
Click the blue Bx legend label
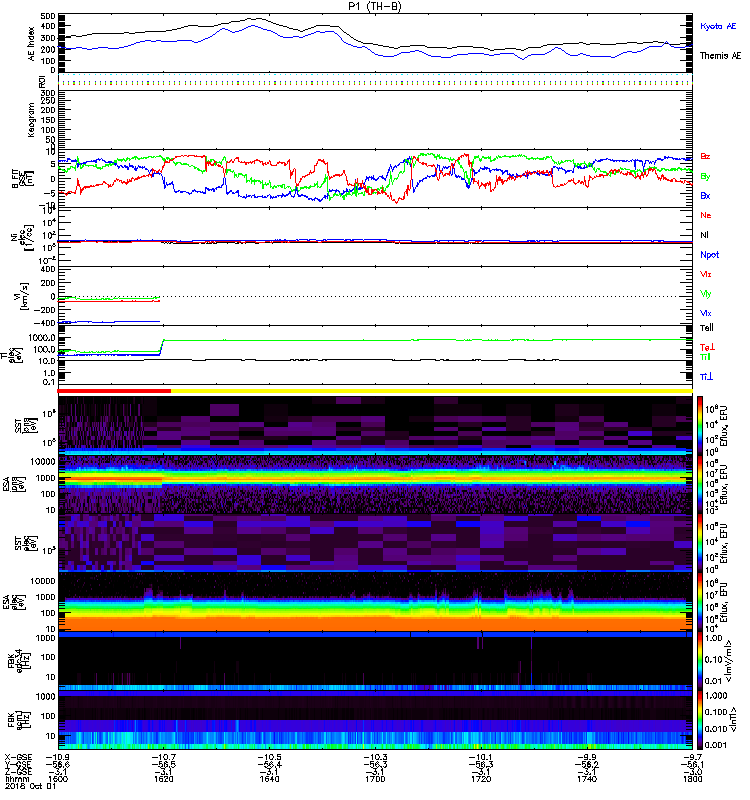click(x=705, y=195)
